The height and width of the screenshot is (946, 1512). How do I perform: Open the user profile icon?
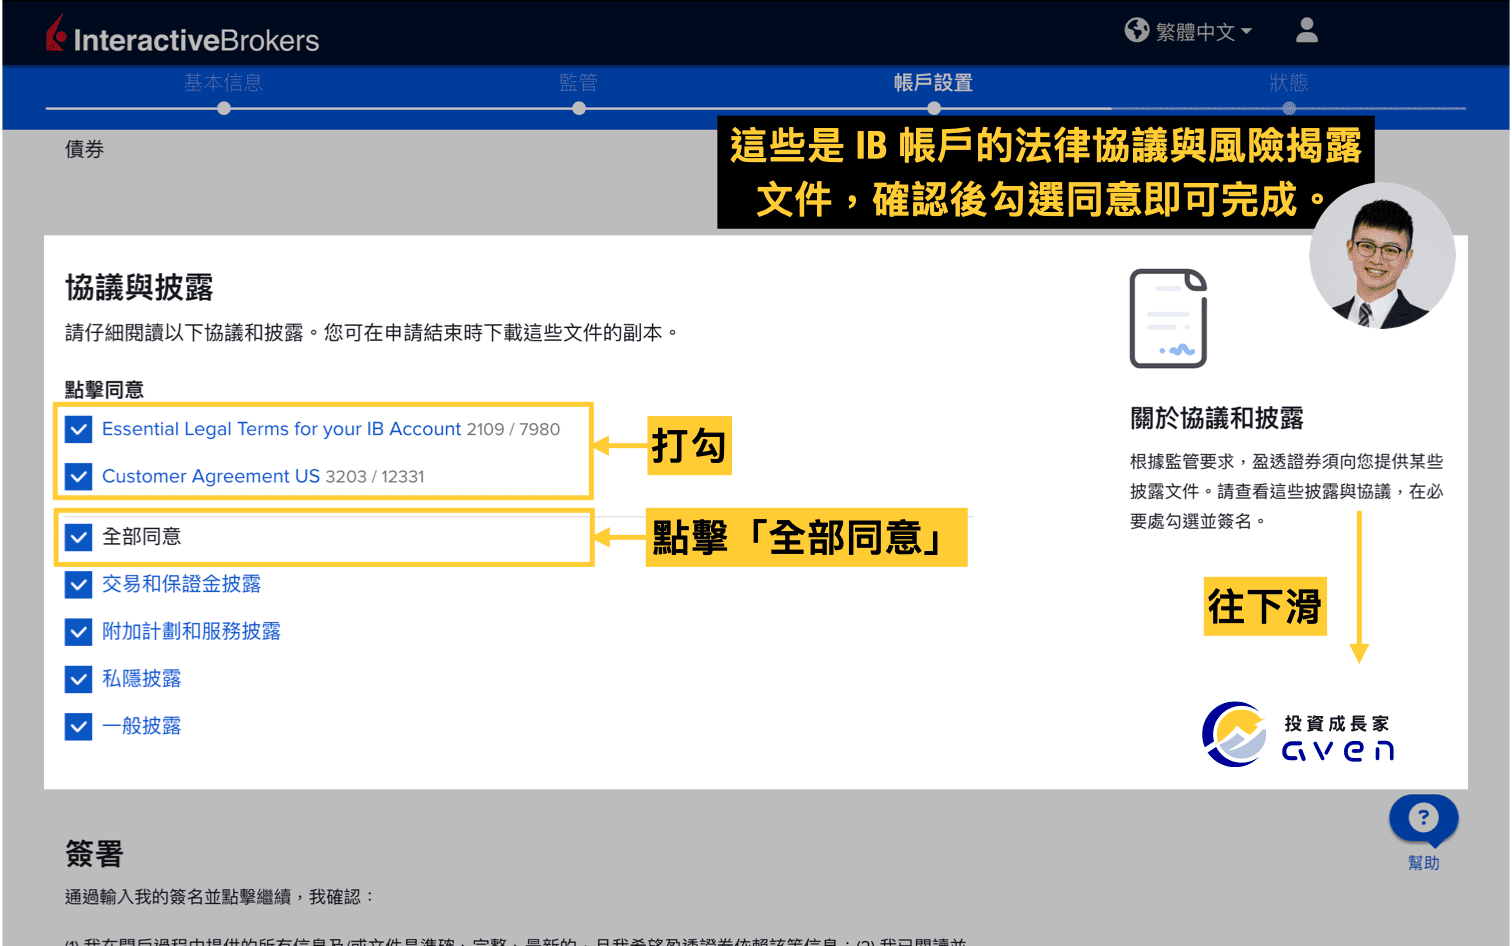pos(1306,31)
